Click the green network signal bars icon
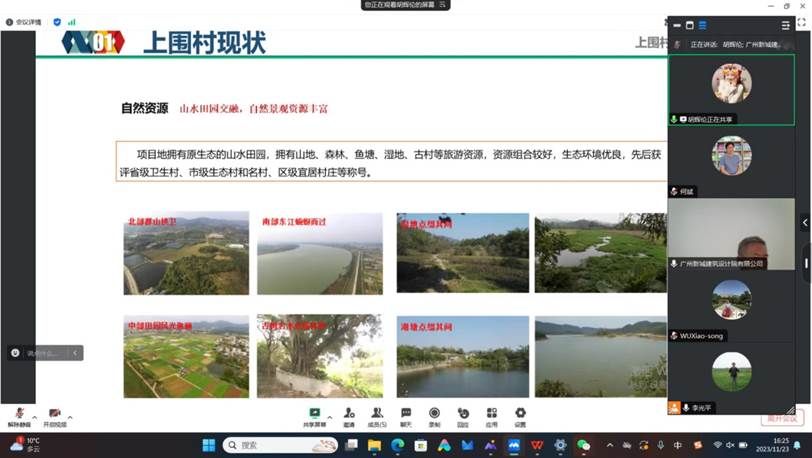 71,21
